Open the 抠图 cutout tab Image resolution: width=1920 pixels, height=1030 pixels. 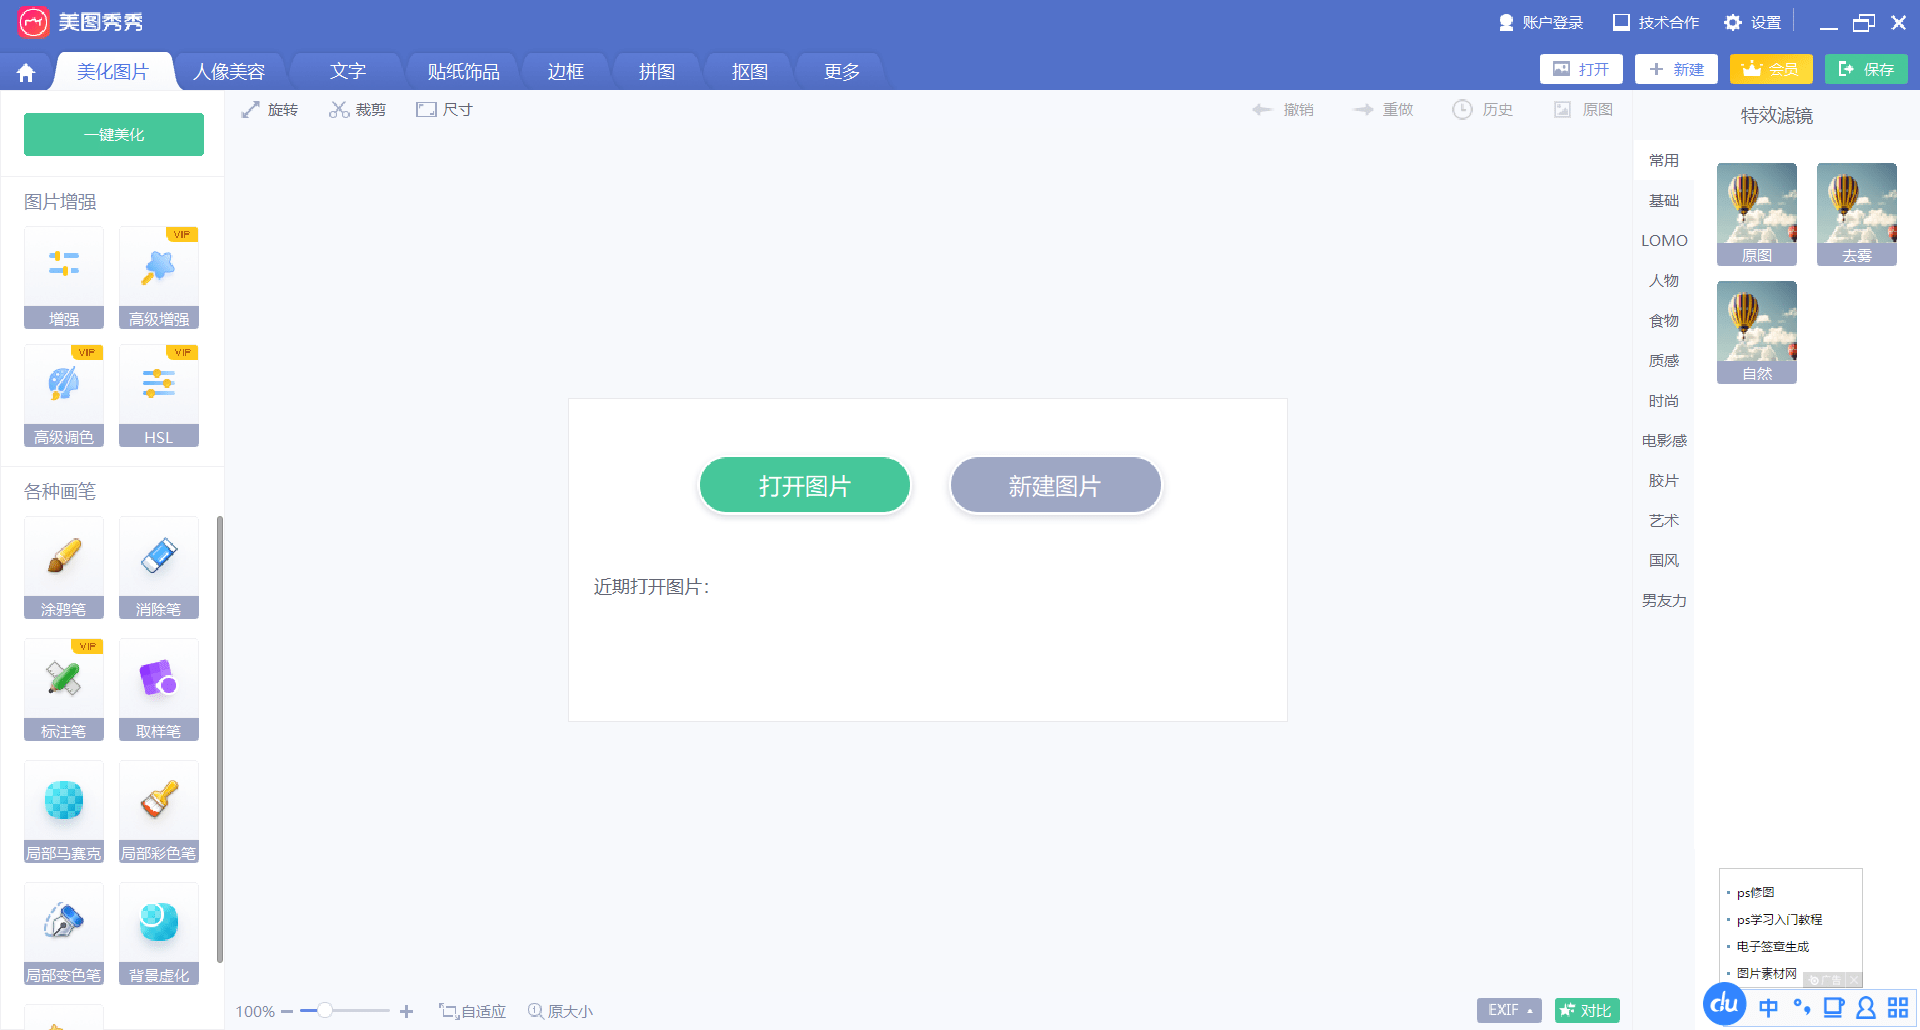pos(749,72)
